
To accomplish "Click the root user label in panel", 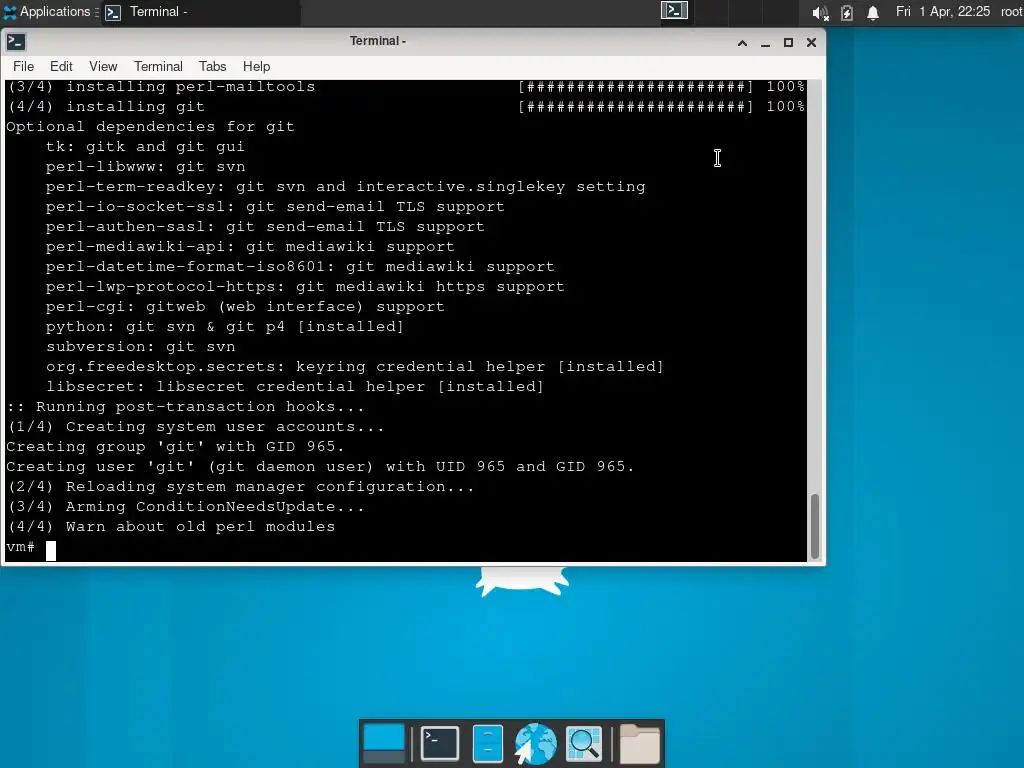I will (x=1011, y=12).
